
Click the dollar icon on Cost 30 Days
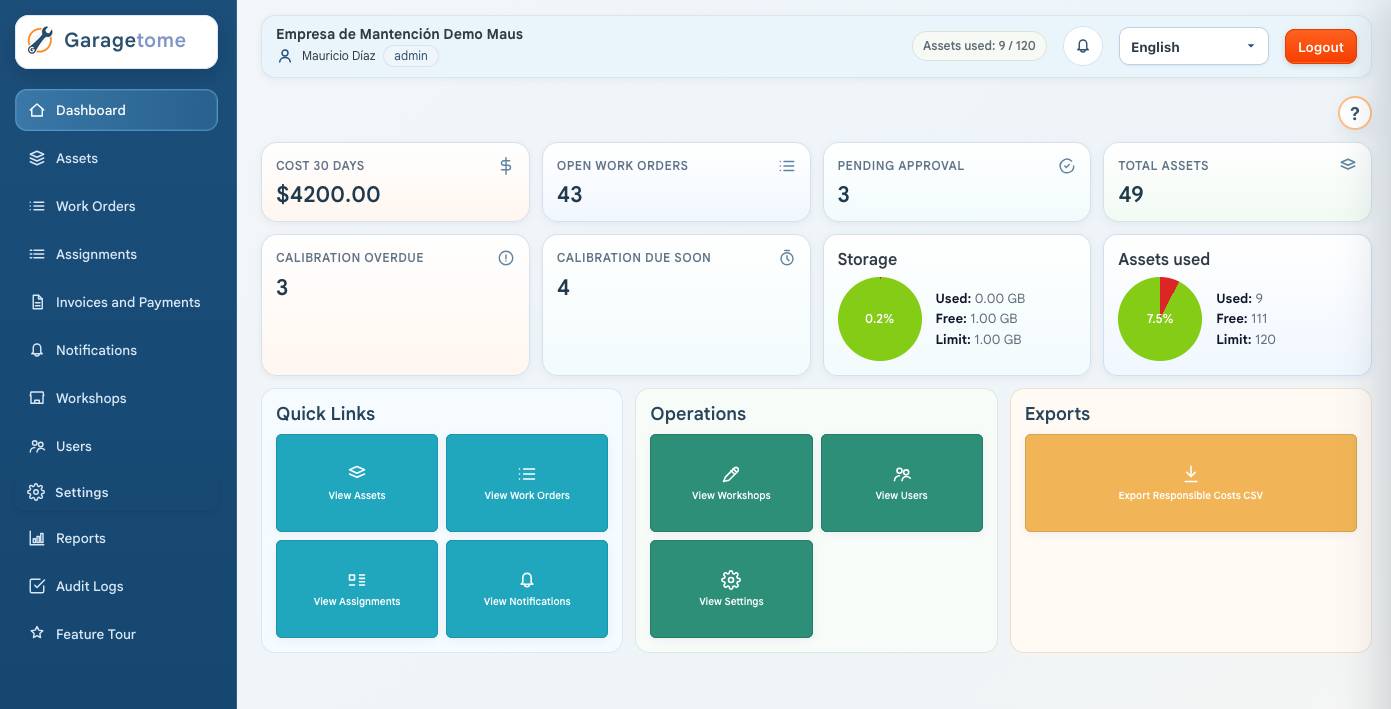pos(506,166)
